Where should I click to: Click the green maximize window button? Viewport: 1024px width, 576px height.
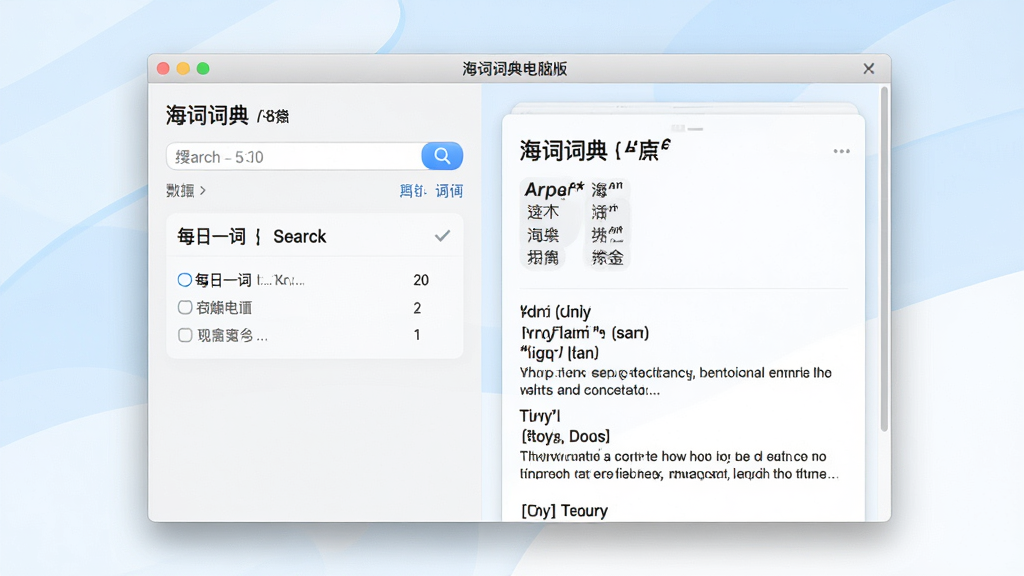[x=203, y=69]
